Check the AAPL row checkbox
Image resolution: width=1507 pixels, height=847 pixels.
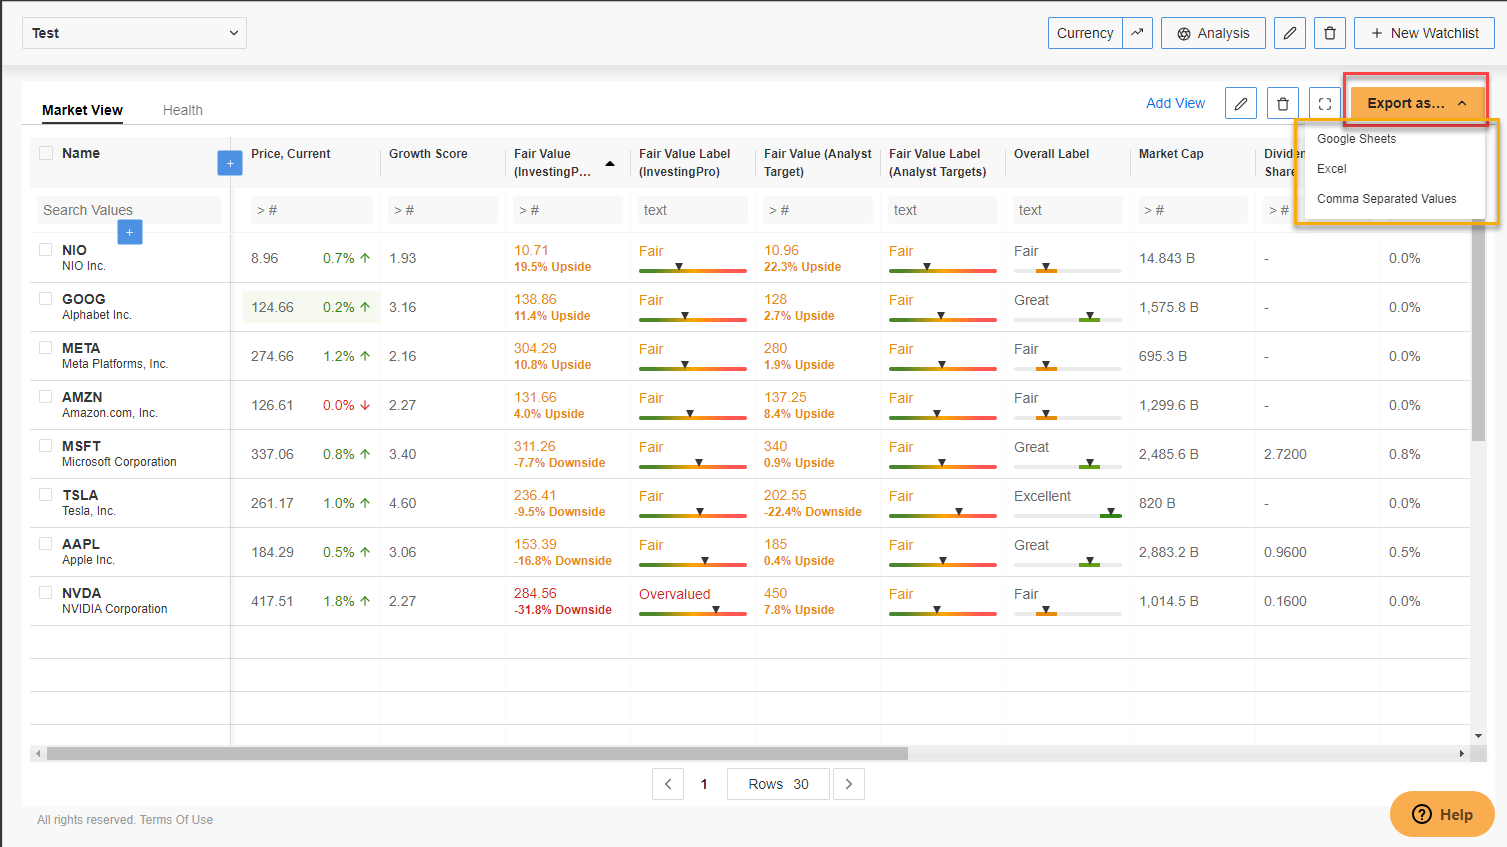[46, 544]
